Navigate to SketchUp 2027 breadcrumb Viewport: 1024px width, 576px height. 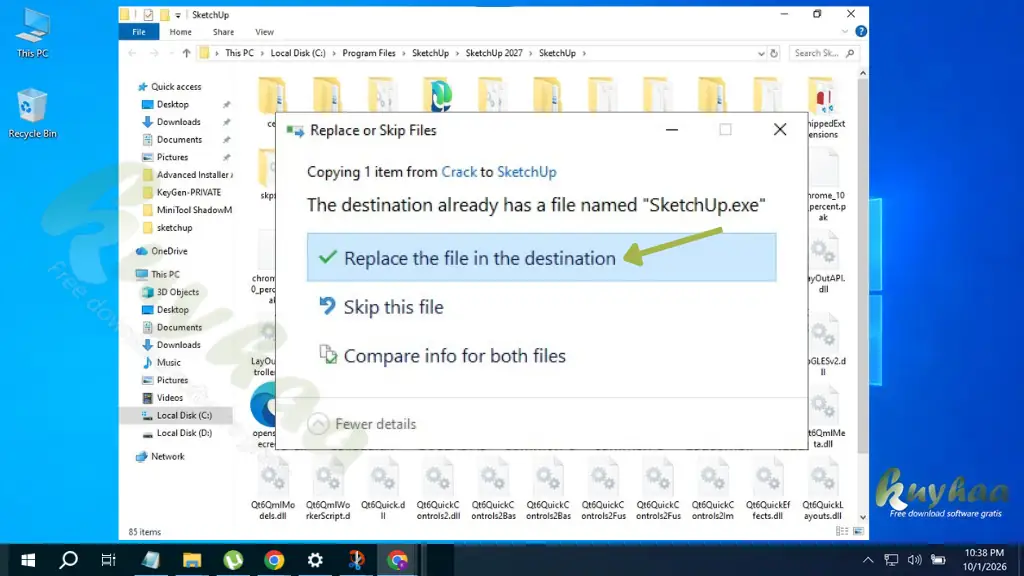[x=494, y=53]
